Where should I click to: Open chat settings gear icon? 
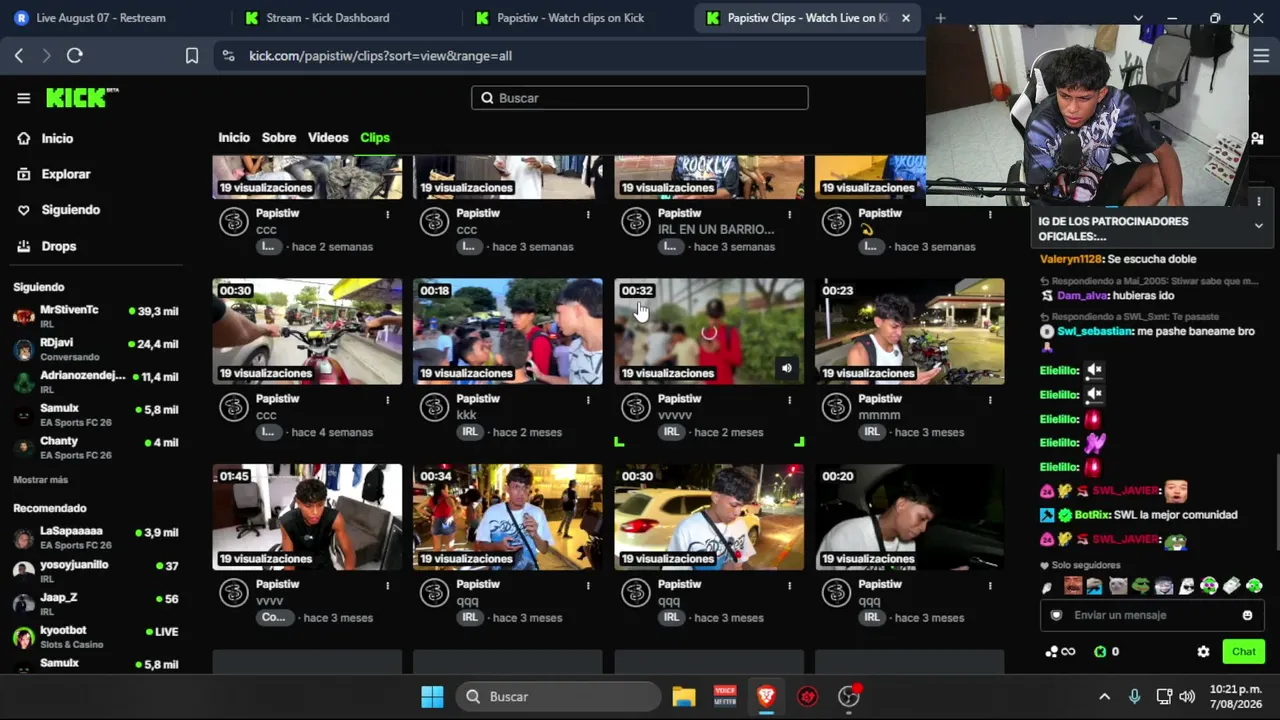[x=1203, y=651]
